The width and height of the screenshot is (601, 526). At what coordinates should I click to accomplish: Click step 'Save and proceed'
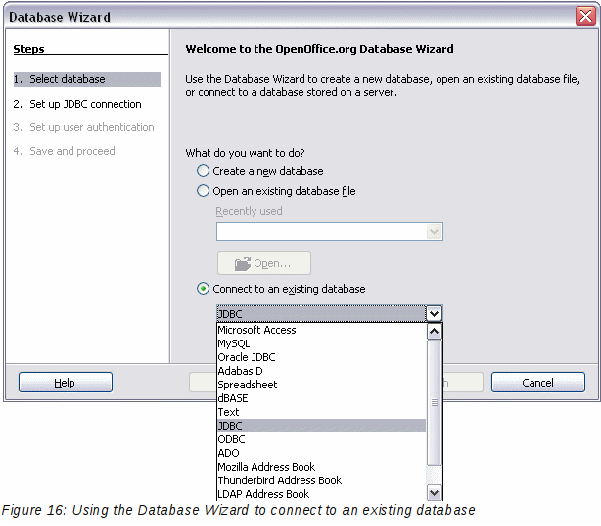click(x=64, y=151)
